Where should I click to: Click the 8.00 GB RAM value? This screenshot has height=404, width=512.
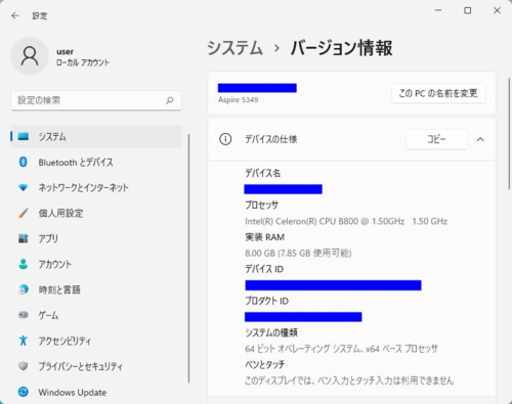pos(298,253)
